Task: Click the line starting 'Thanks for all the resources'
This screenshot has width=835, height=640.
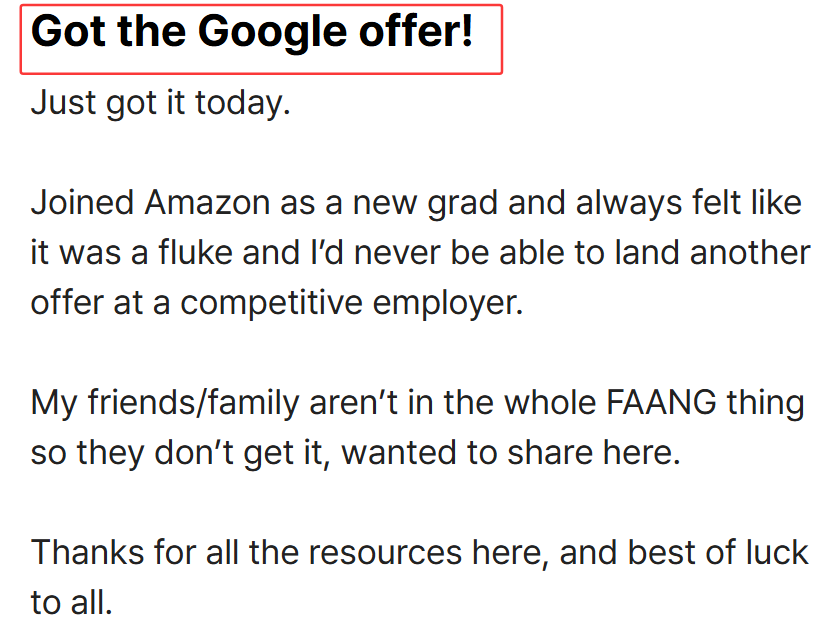Action: (x=420, y=552)
